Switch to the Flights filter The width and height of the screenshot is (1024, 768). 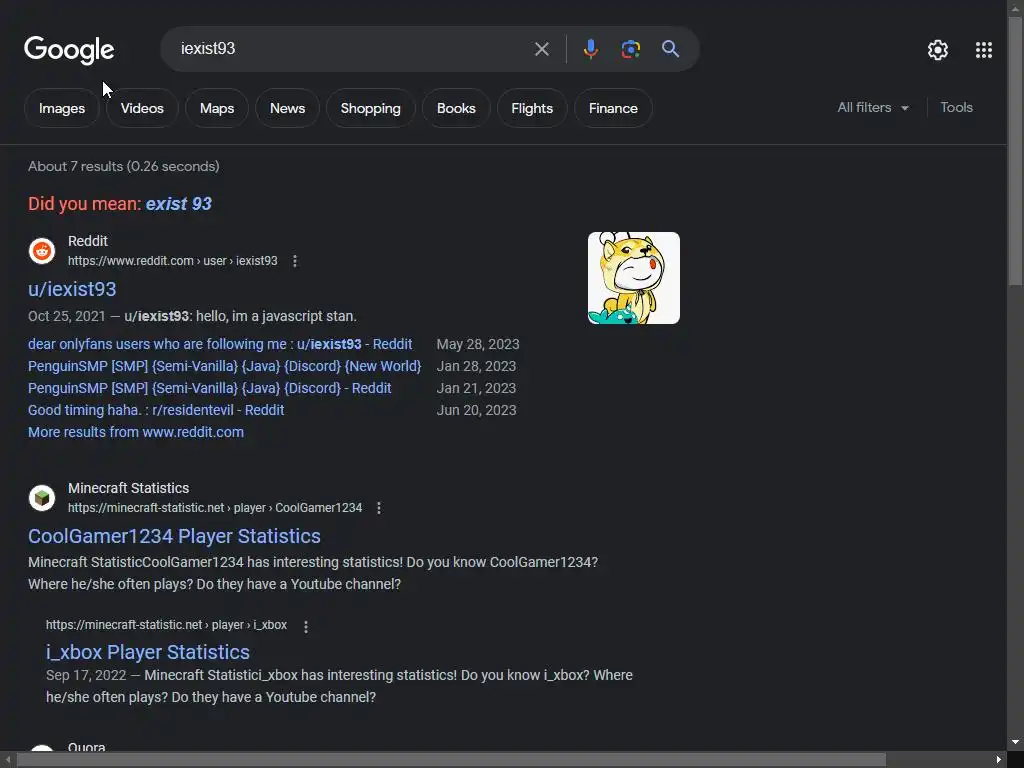tap(532, 108)
